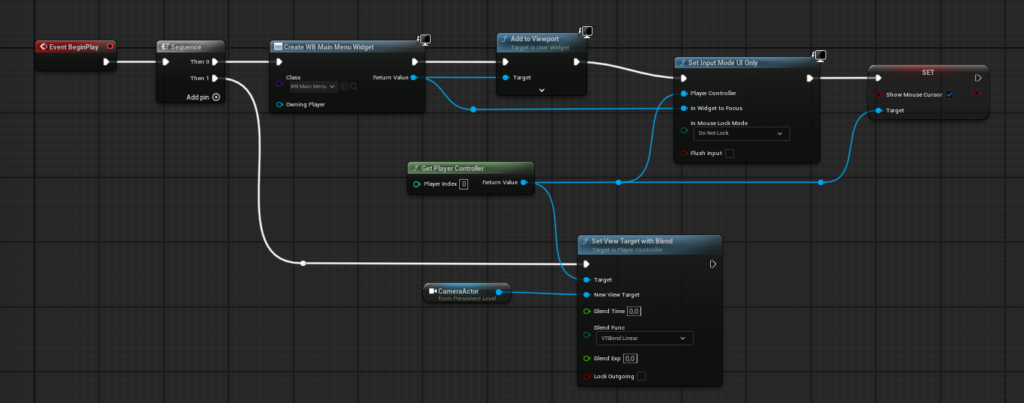Viewport: 1024px width, 403px height.
Task: Click the camera icon on the CameraActor node
Action: coord(432,292)
